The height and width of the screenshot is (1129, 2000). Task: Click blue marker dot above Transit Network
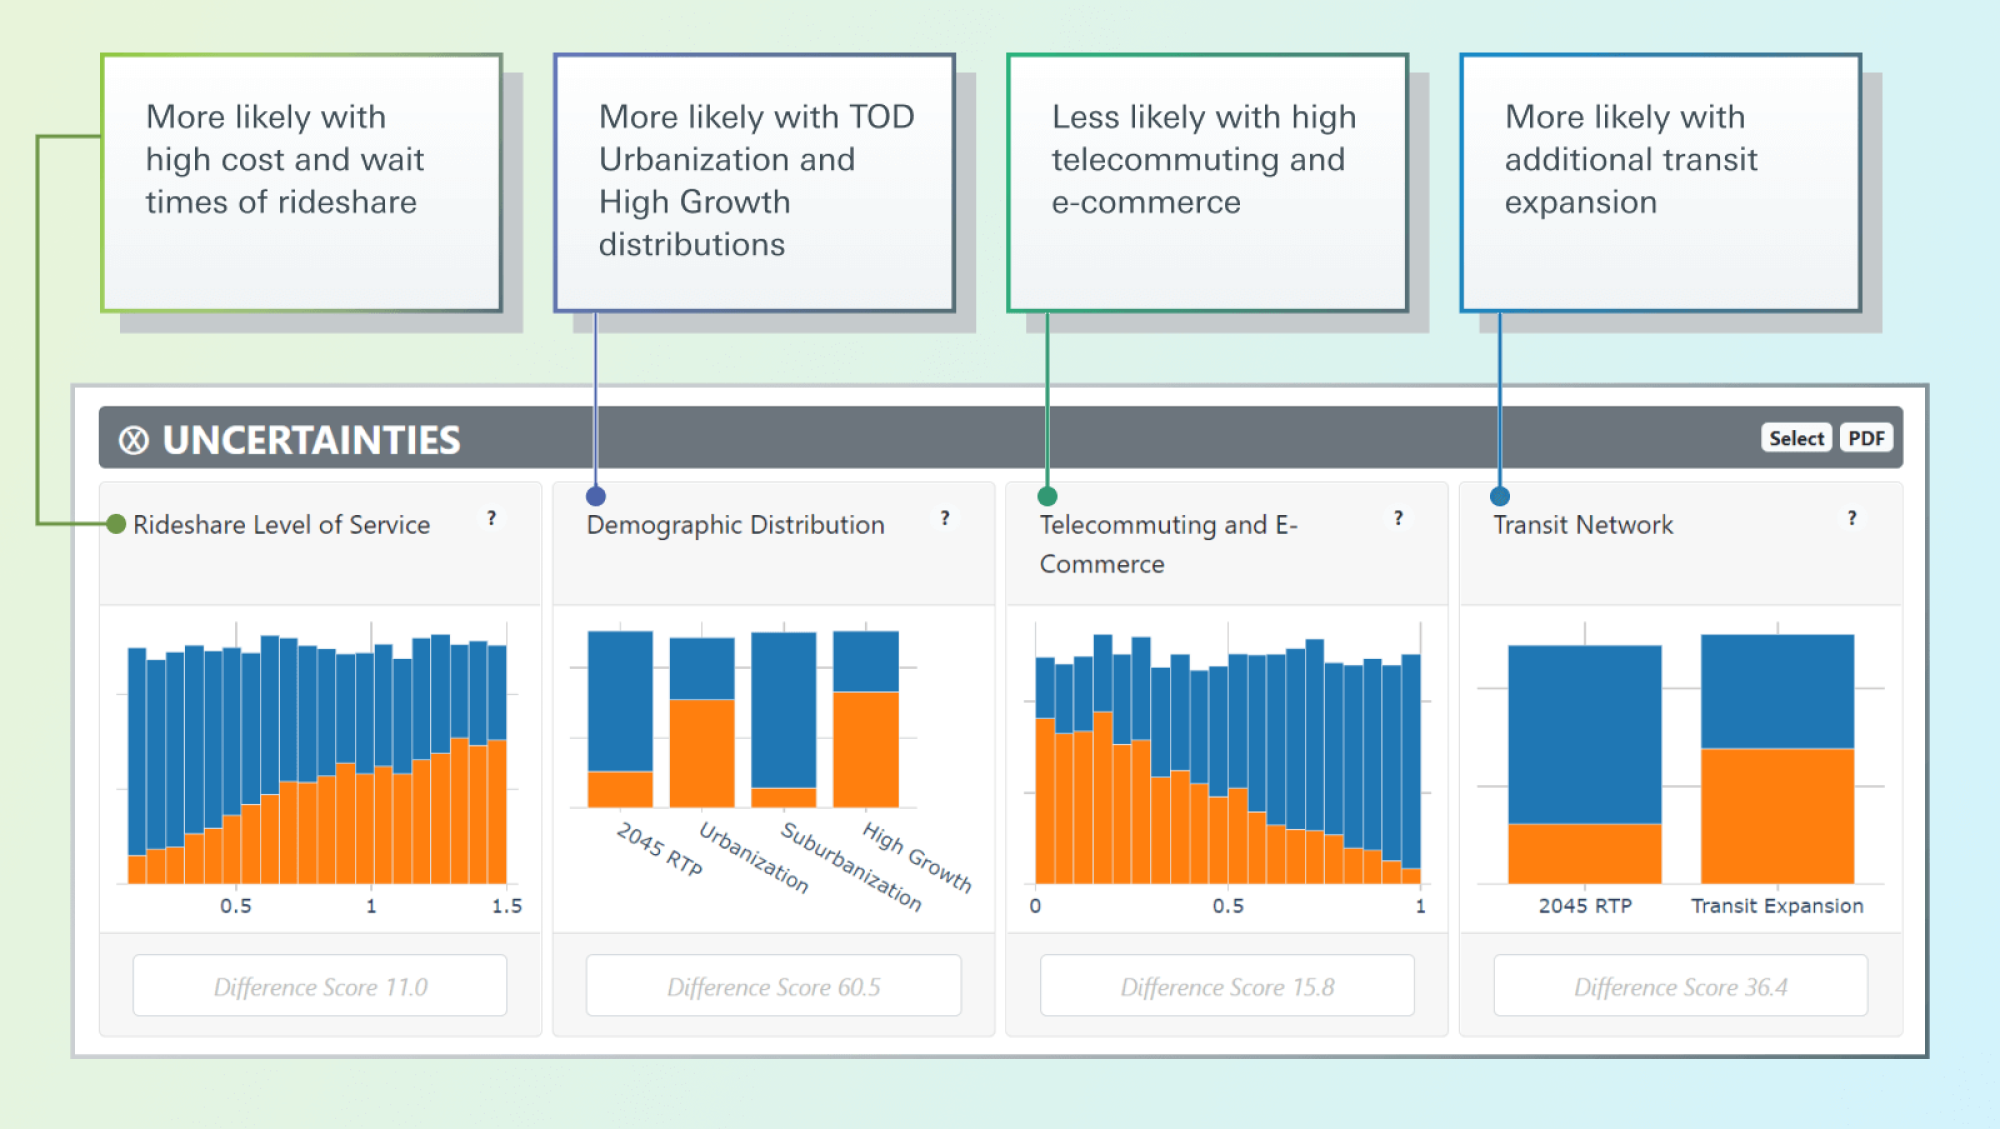tap(1500, 496)
